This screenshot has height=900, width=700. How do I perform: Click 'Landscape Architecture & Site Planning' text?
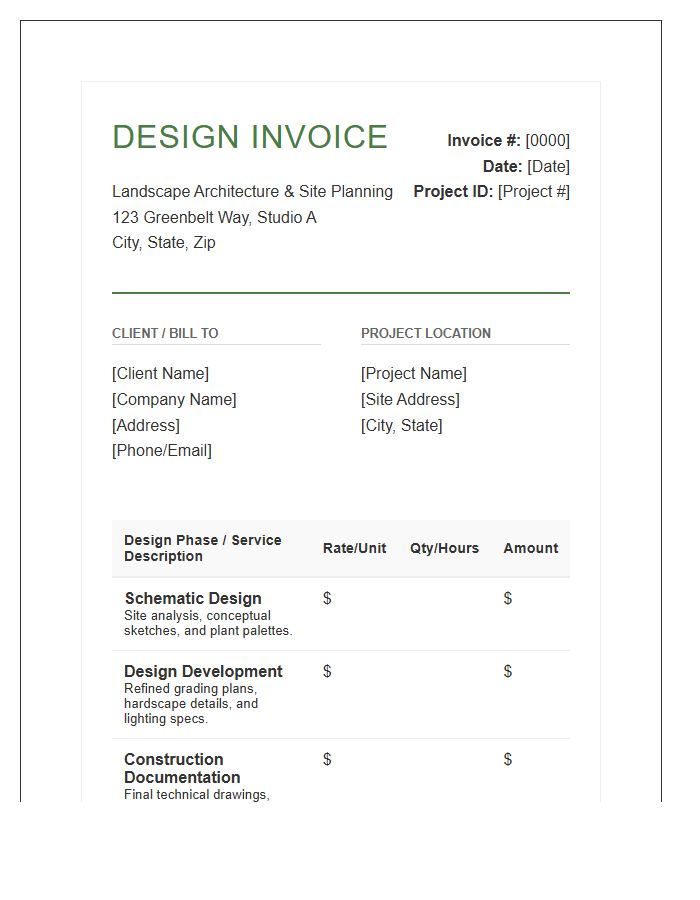coord(252,192)
